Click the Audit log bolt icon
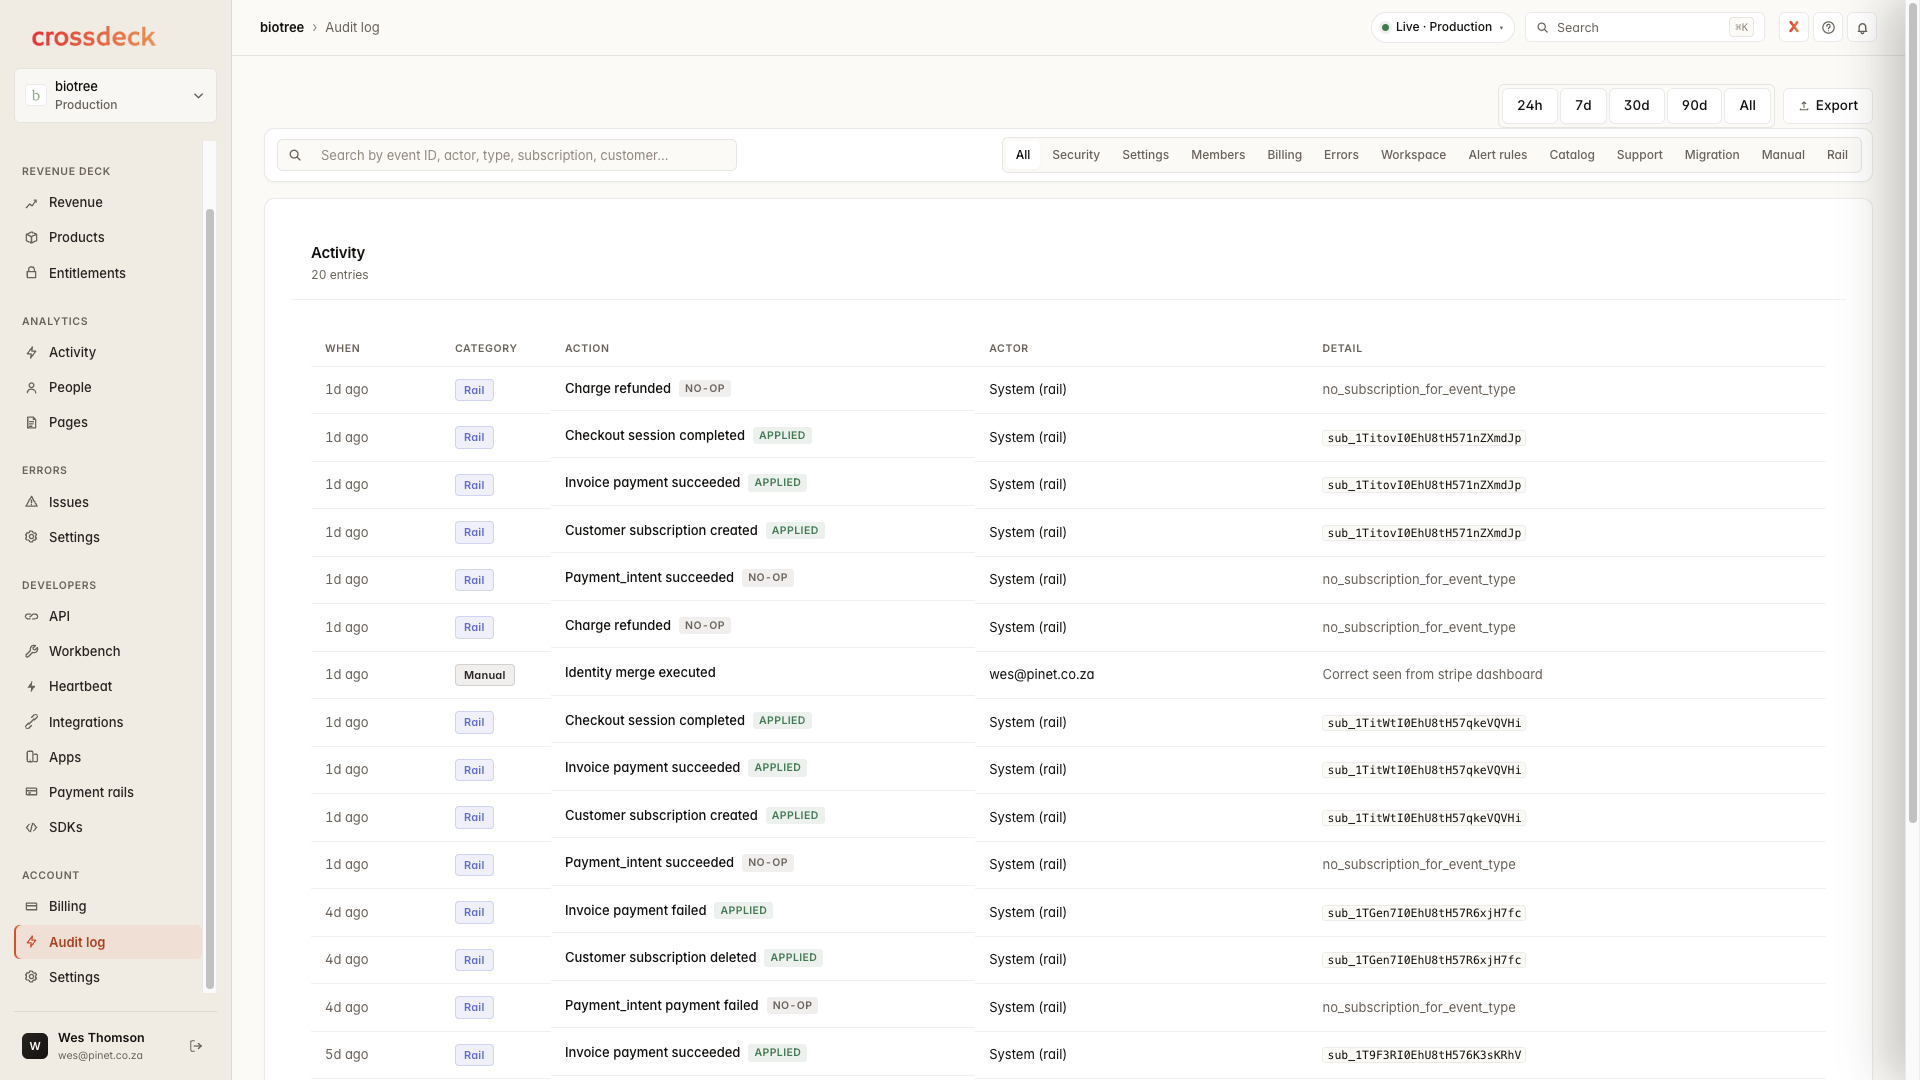Screen dimensions: 1920x1080 (x=31, y=942)
